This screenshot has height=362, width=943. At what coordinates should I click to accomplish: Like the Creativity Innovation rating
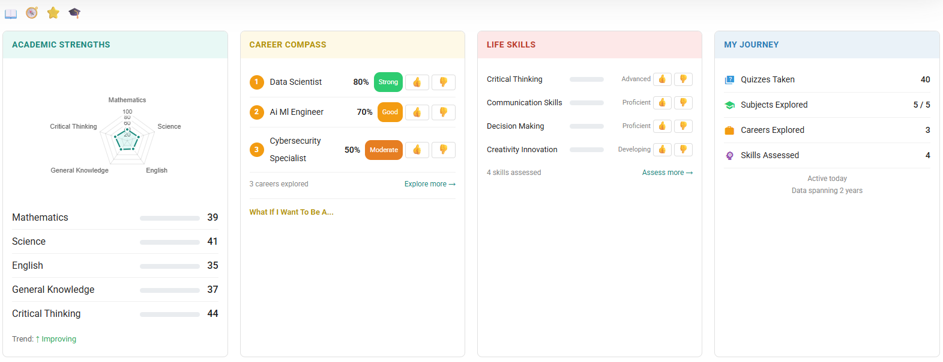(662, 149)
